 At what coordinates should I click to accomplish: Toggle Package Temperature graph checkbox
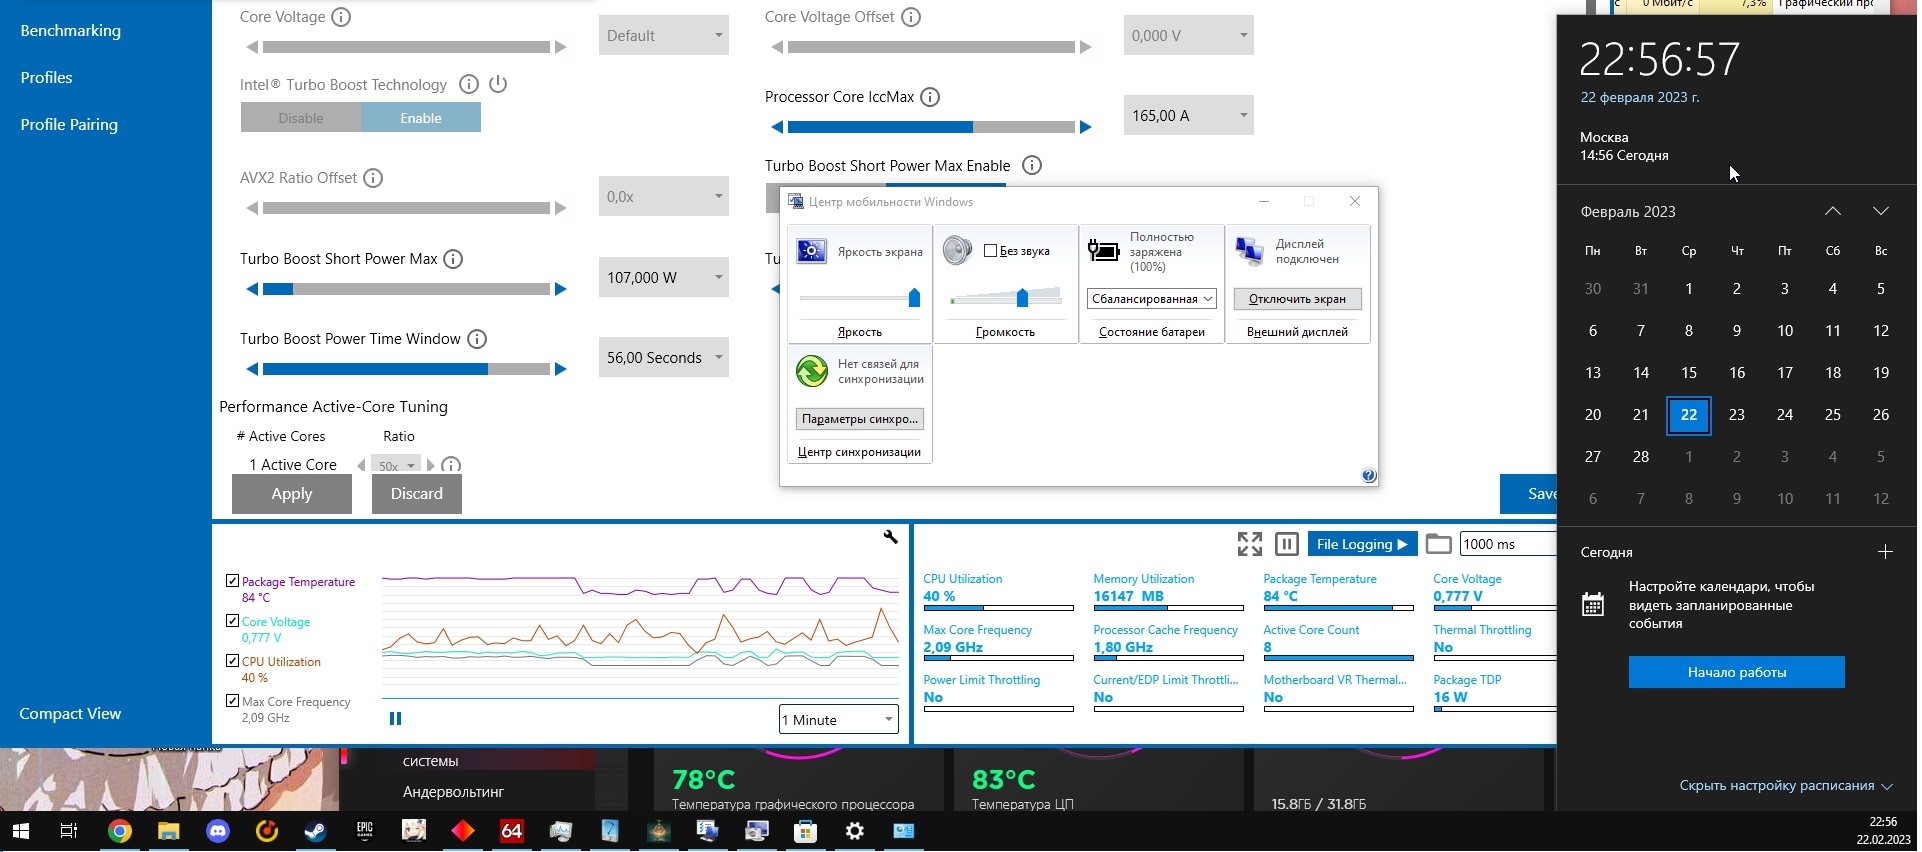pyautogui.click(x=232, y=581)
